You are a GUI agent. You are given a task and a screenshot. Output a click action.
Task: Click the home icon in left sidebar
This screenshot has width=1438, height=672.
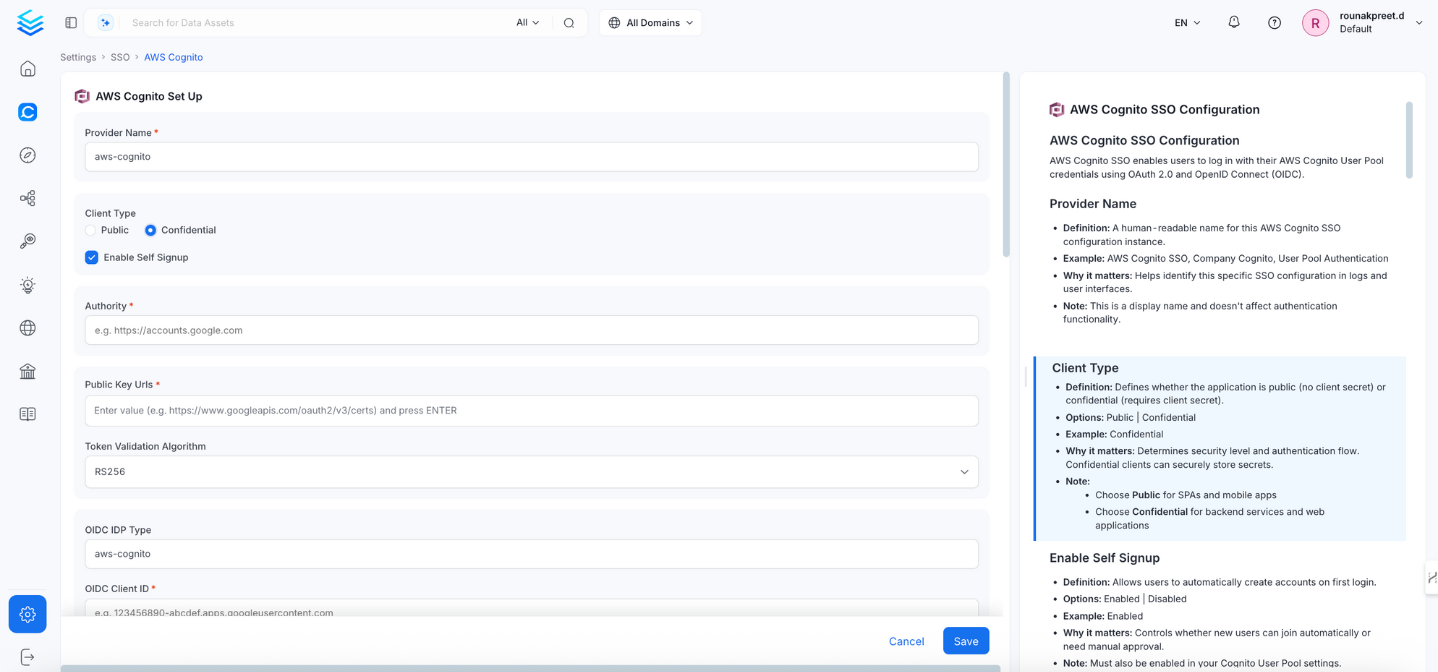[x=28, y=69]
